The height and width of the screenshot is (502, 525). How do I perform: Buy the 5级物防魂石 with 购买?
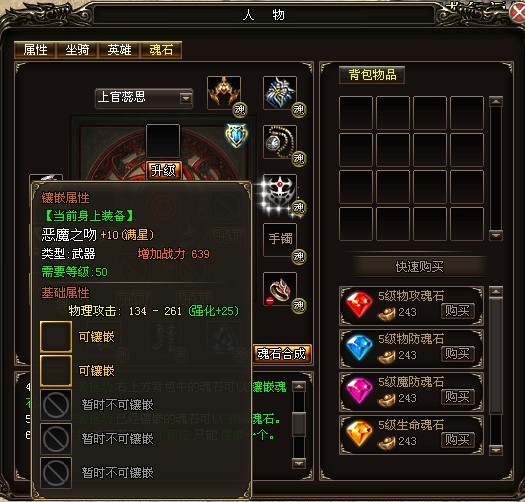point(457,354)
